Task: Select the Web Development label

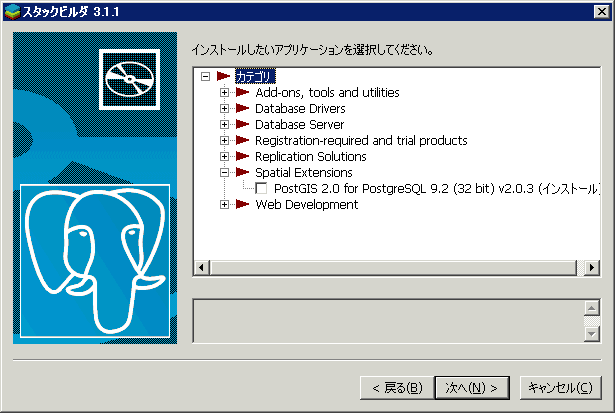Action: click(x=306, y=204)
